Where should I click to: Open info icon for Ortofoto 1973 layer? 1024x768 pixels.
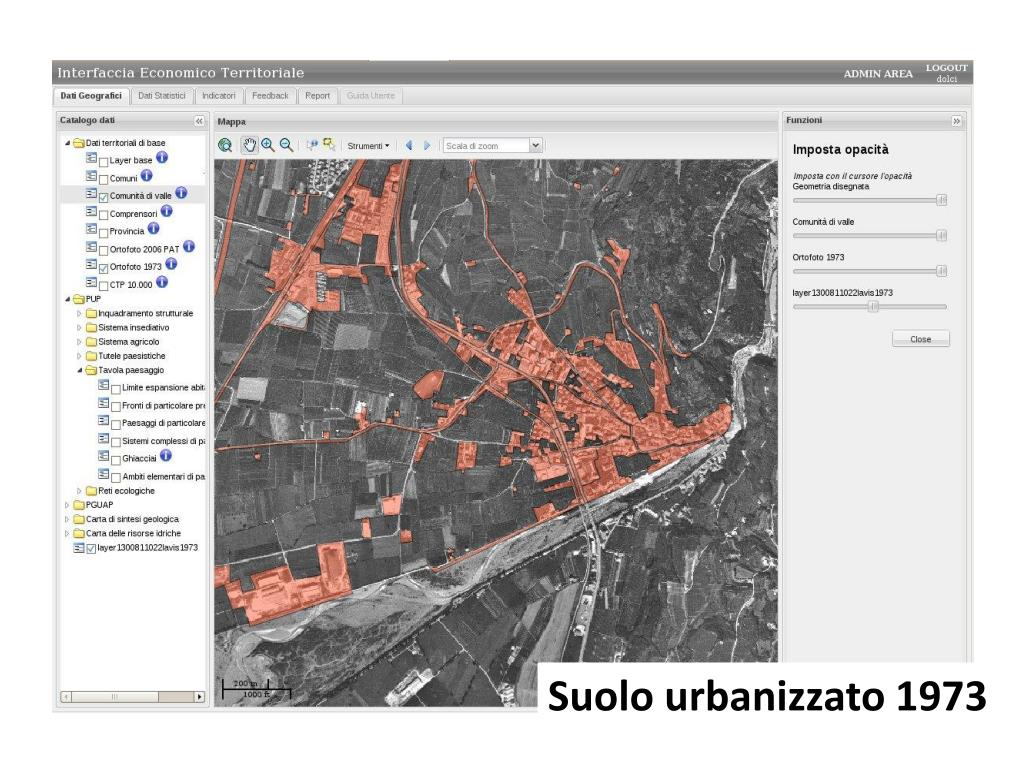click(171, 265)
